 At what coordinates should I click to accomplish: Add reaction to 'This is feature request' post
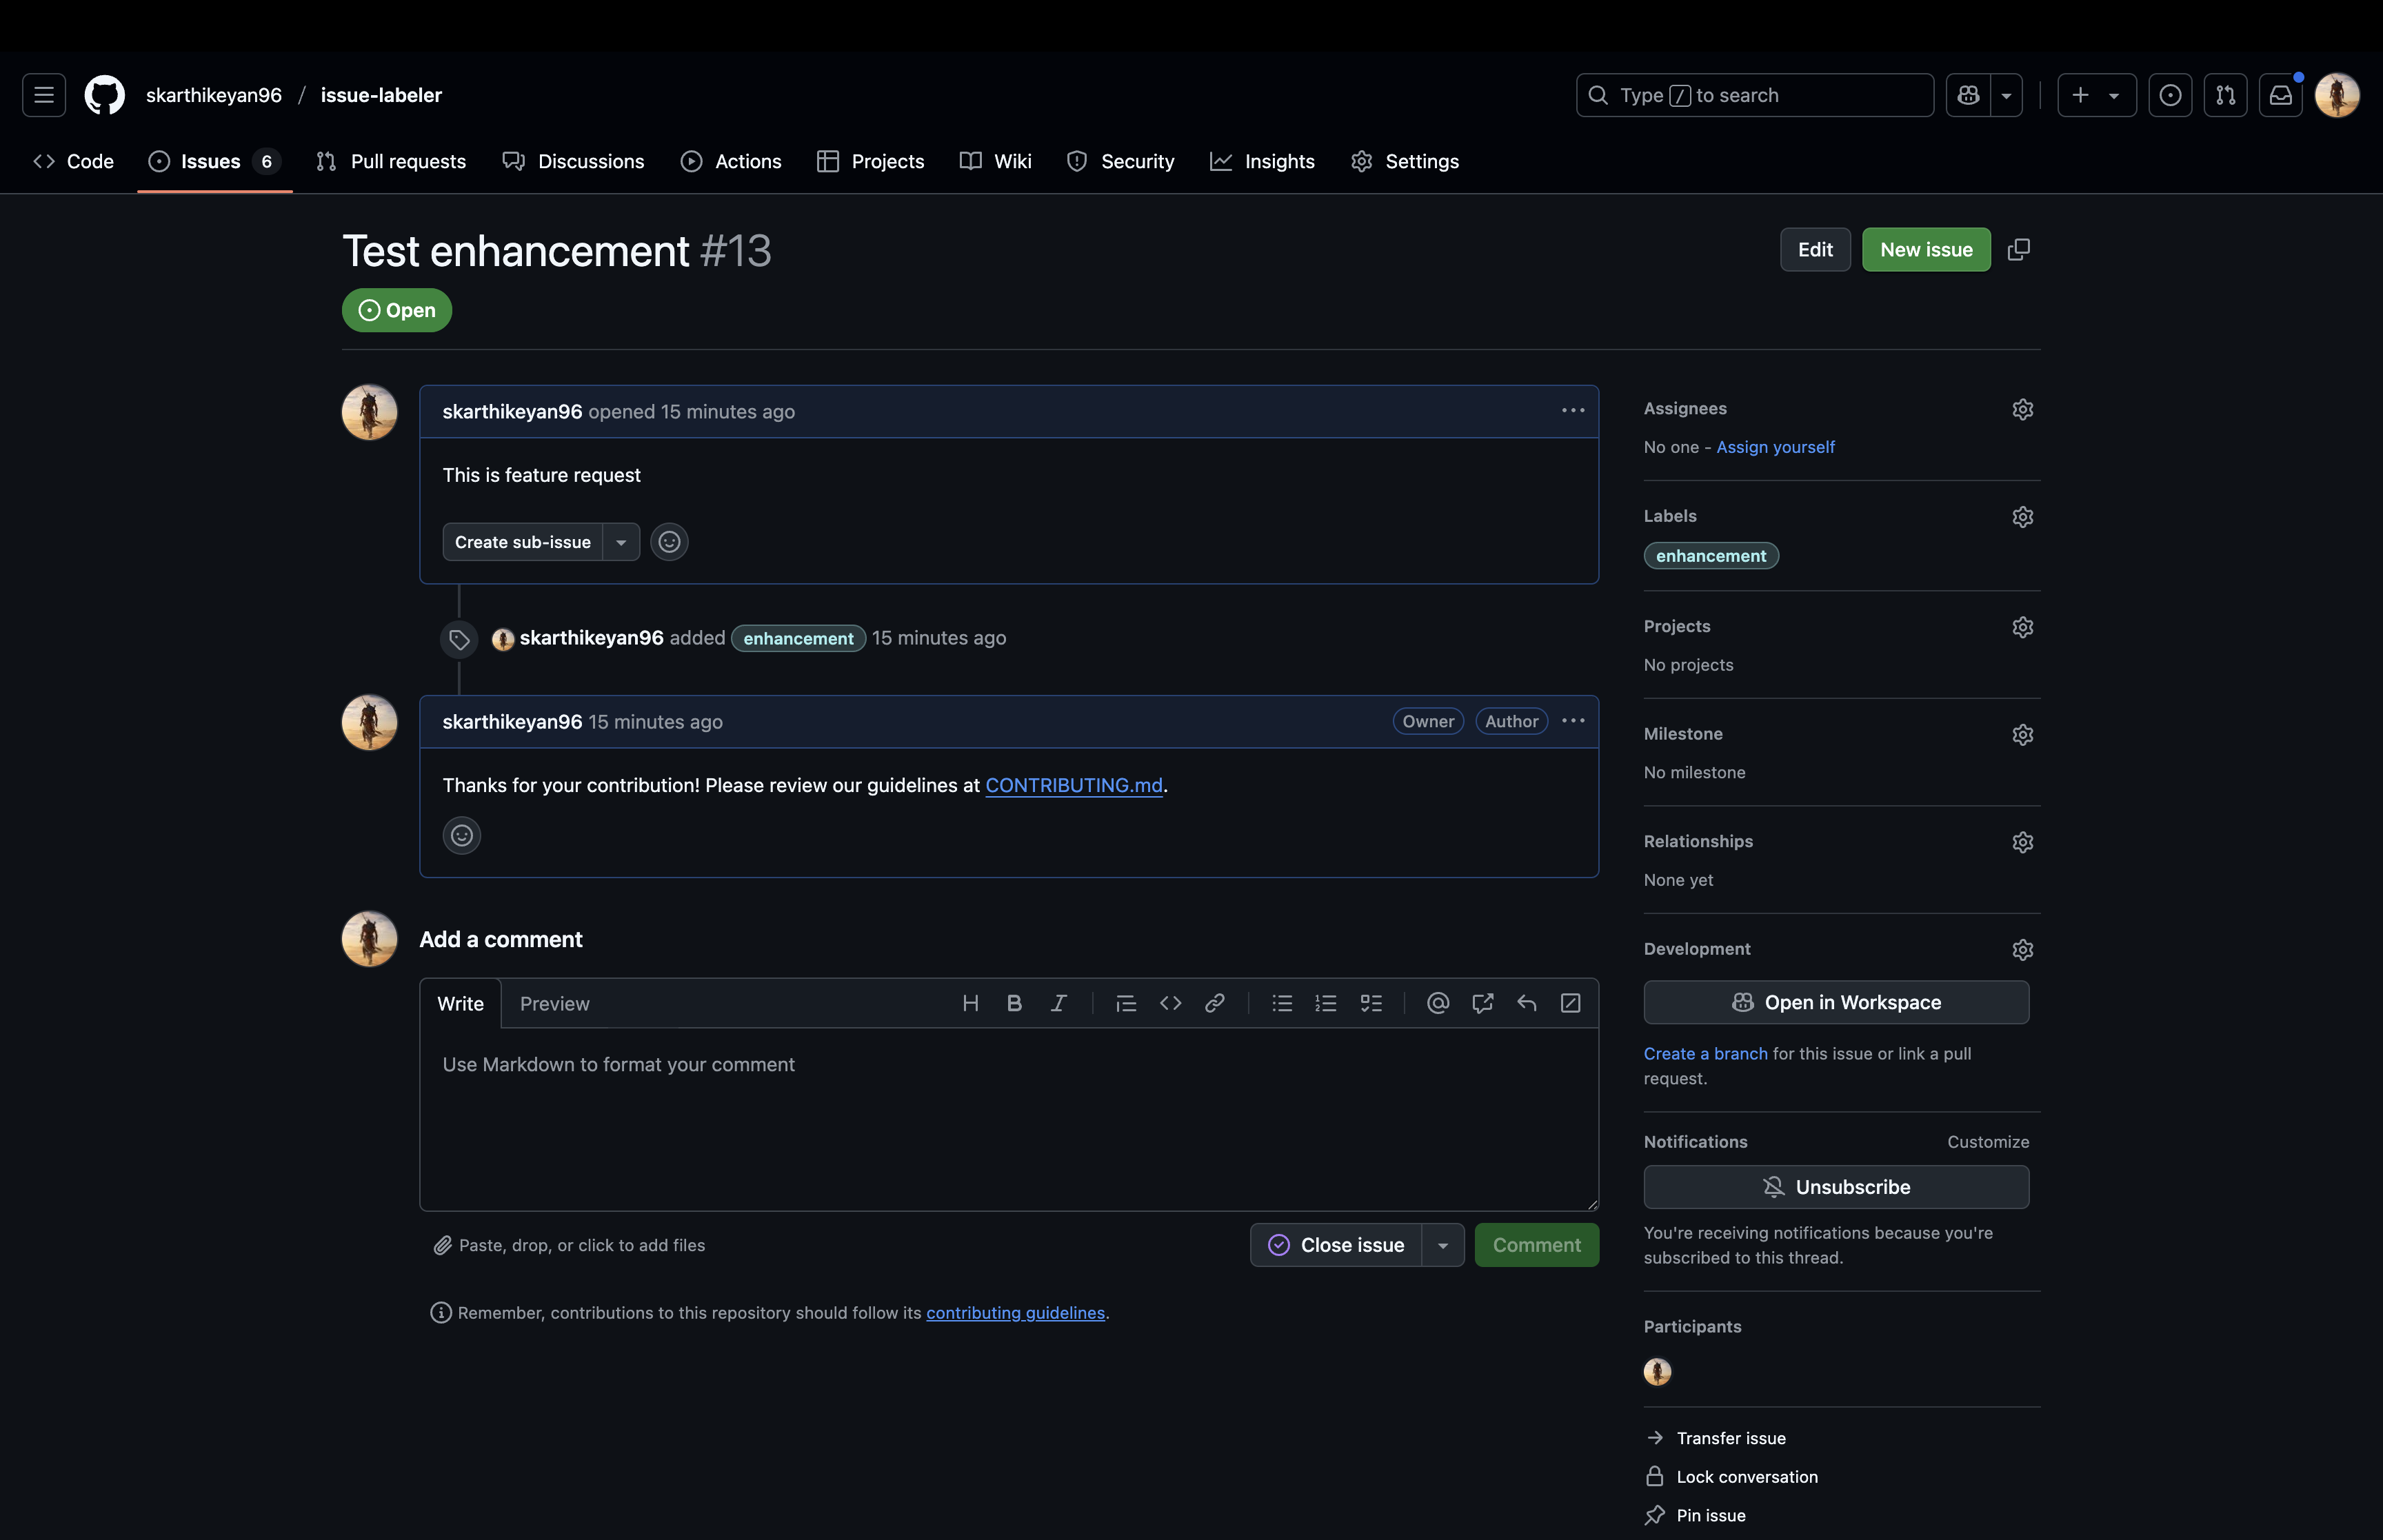[669, 542]
